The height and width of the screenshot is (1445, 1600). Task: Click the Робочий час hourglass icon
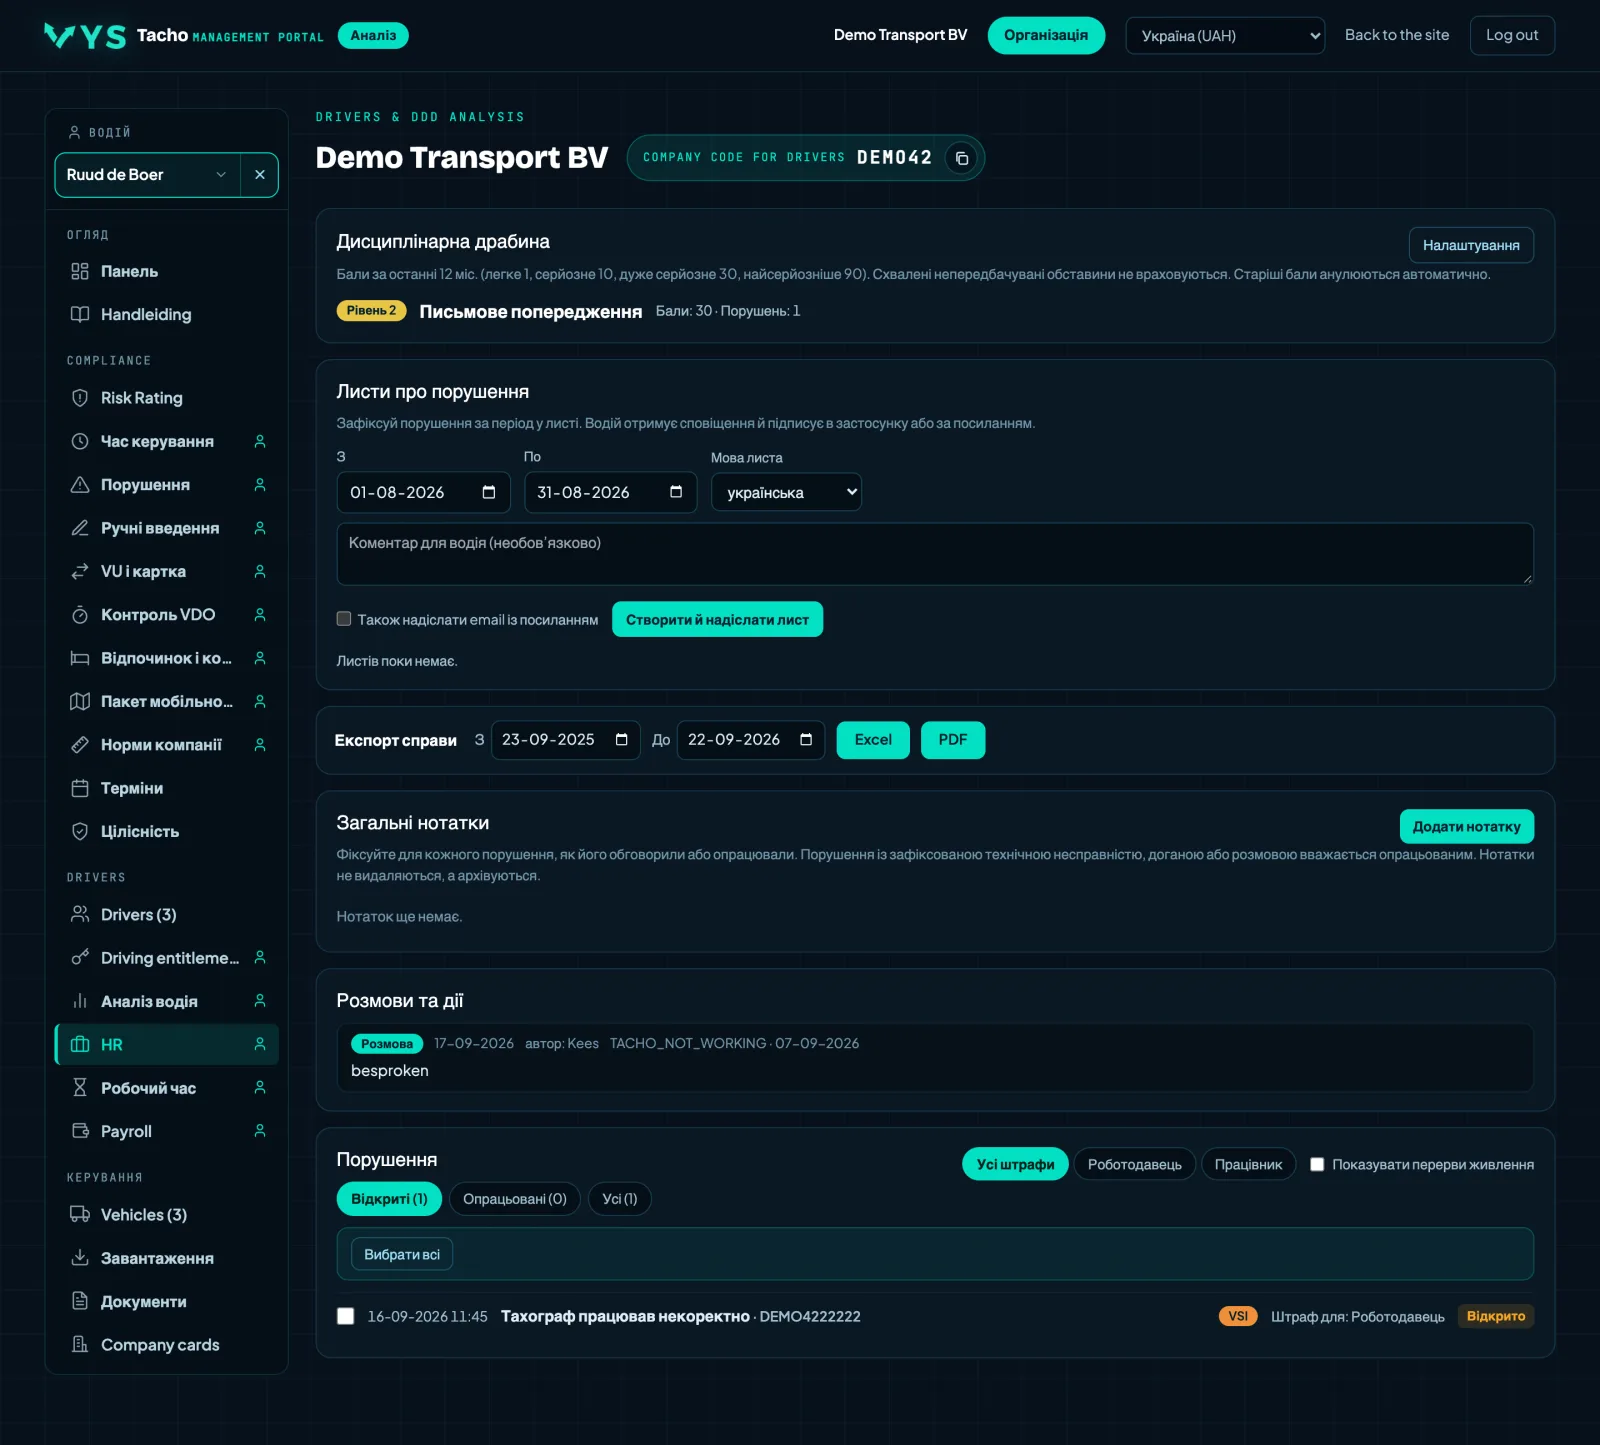[x=80, y=1088]
